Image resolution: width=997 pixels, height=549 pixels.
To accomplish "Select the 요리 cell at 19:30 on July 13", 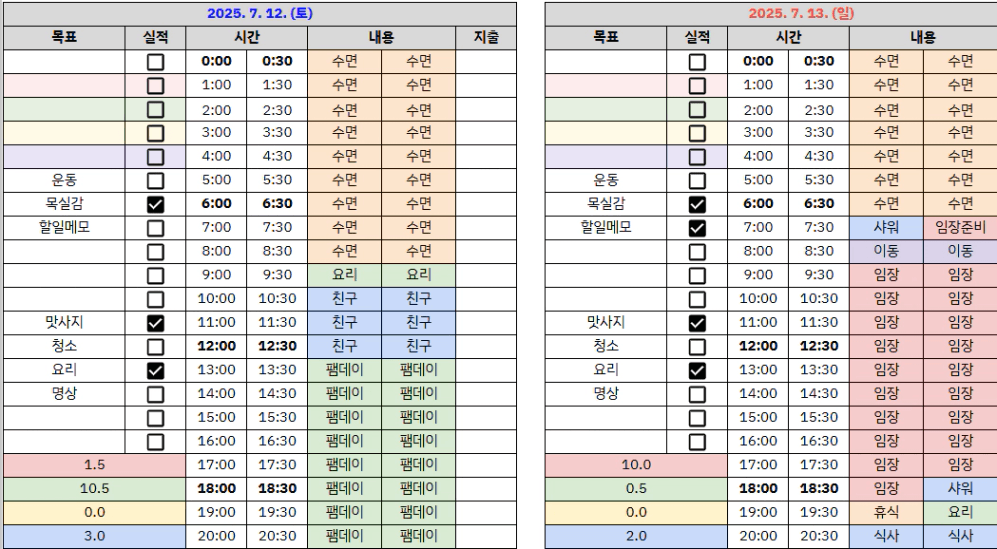I will tap(960, 512).
